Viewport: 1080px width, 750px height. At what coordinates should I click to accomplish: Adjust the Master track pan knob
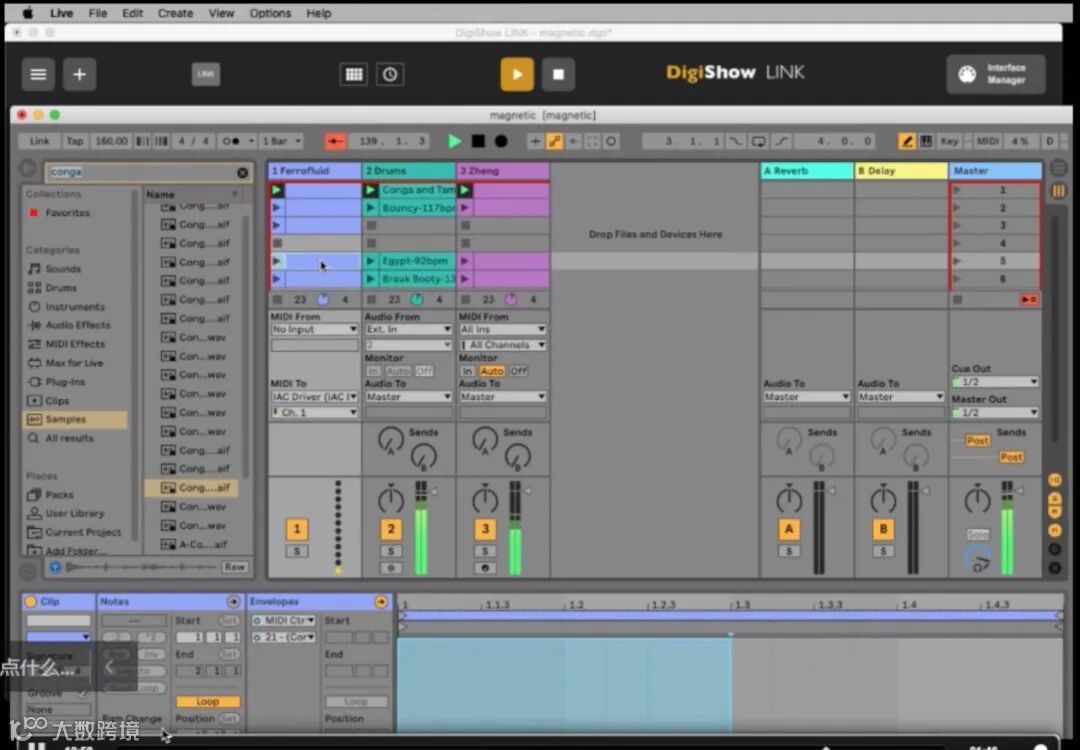[977, 499]
